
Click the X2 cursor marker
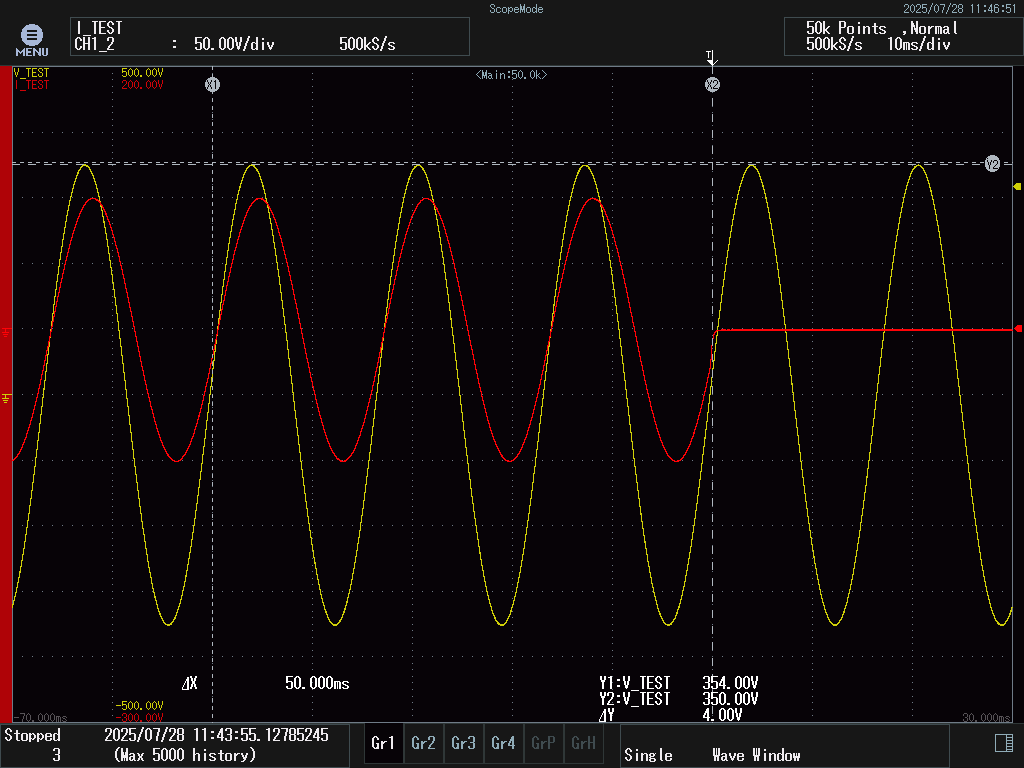[x=712, y=85]
